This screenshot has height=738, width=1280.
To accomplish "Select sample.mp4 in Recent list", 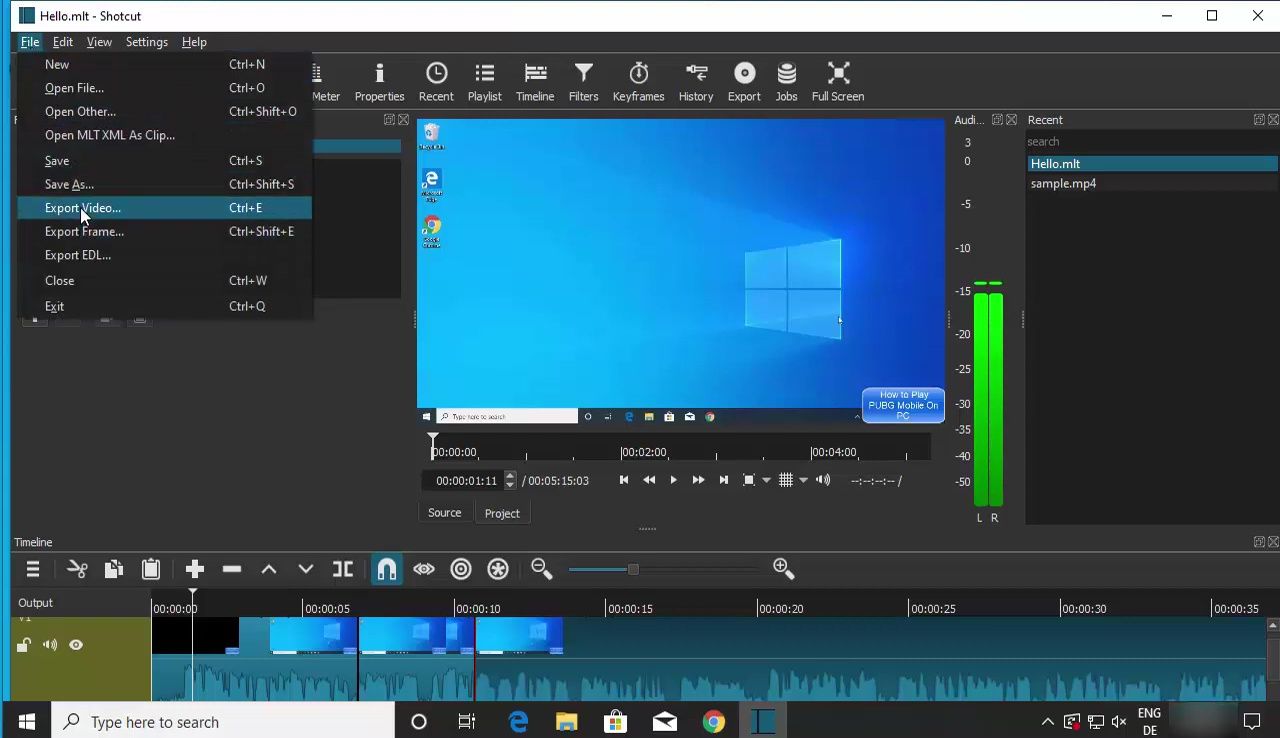I will [x=1152, y=184].
